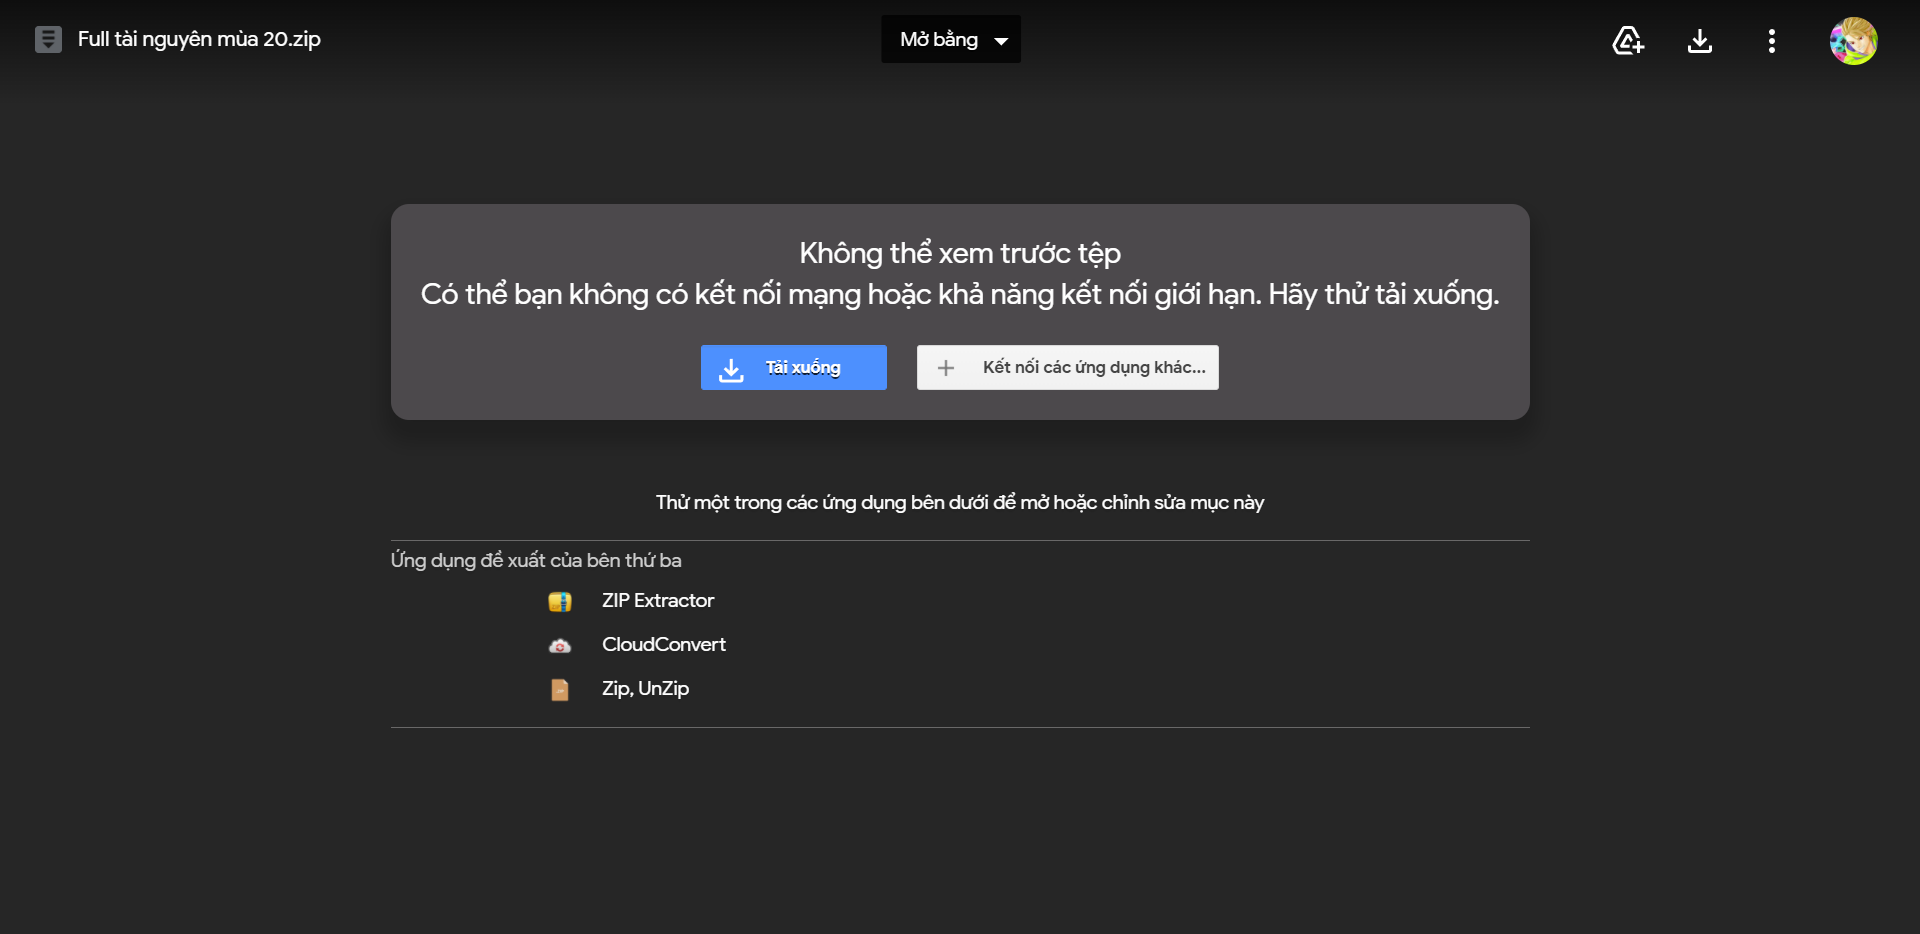Viewport: 1920px width, 934px height.
Task: Pick the Zip, UnZip app entry
Action: coord(645,689)
